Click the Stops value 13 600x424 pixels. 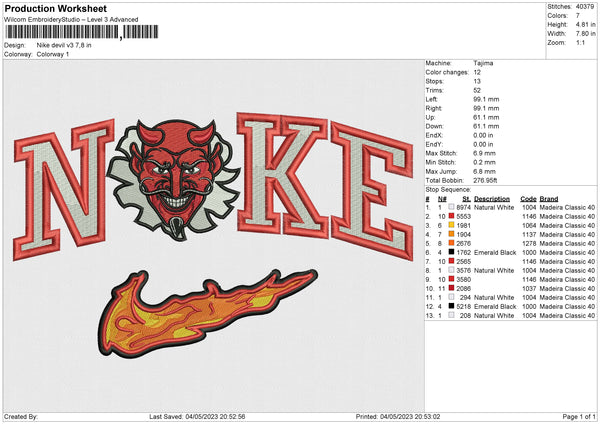(x=477, y=81)
